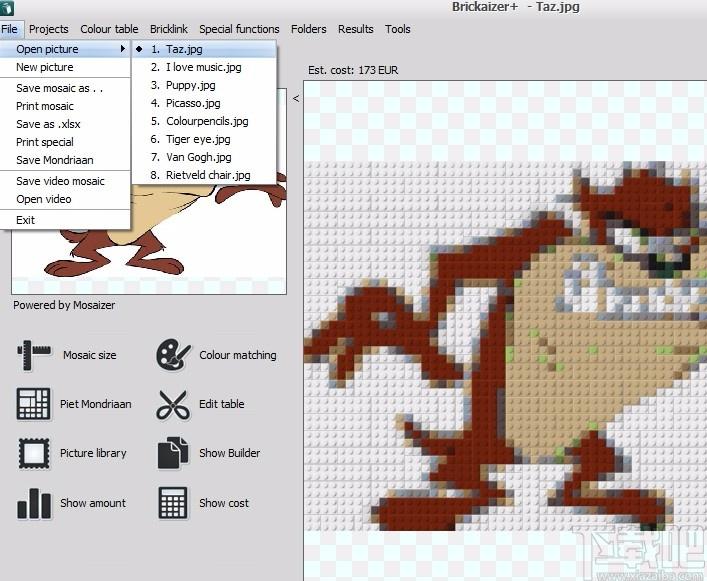707x581 pixels.
Task: Click the Show Builder label
Action: pos(230,453)
